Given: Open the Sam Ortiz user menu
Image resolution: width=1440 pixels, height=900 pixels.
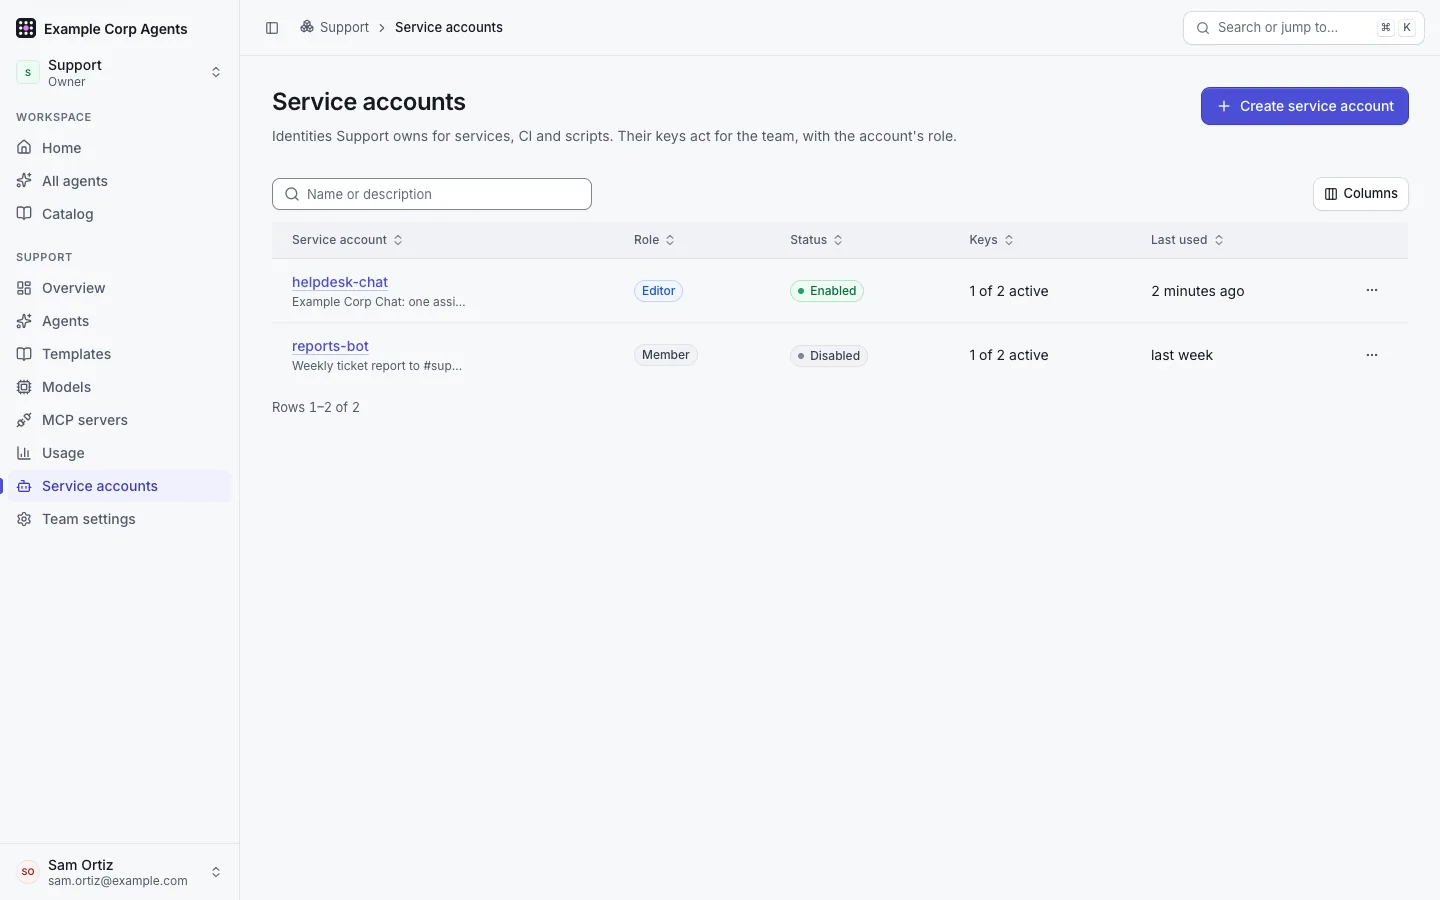Looking at the screenshot, I should coord(120,872).
